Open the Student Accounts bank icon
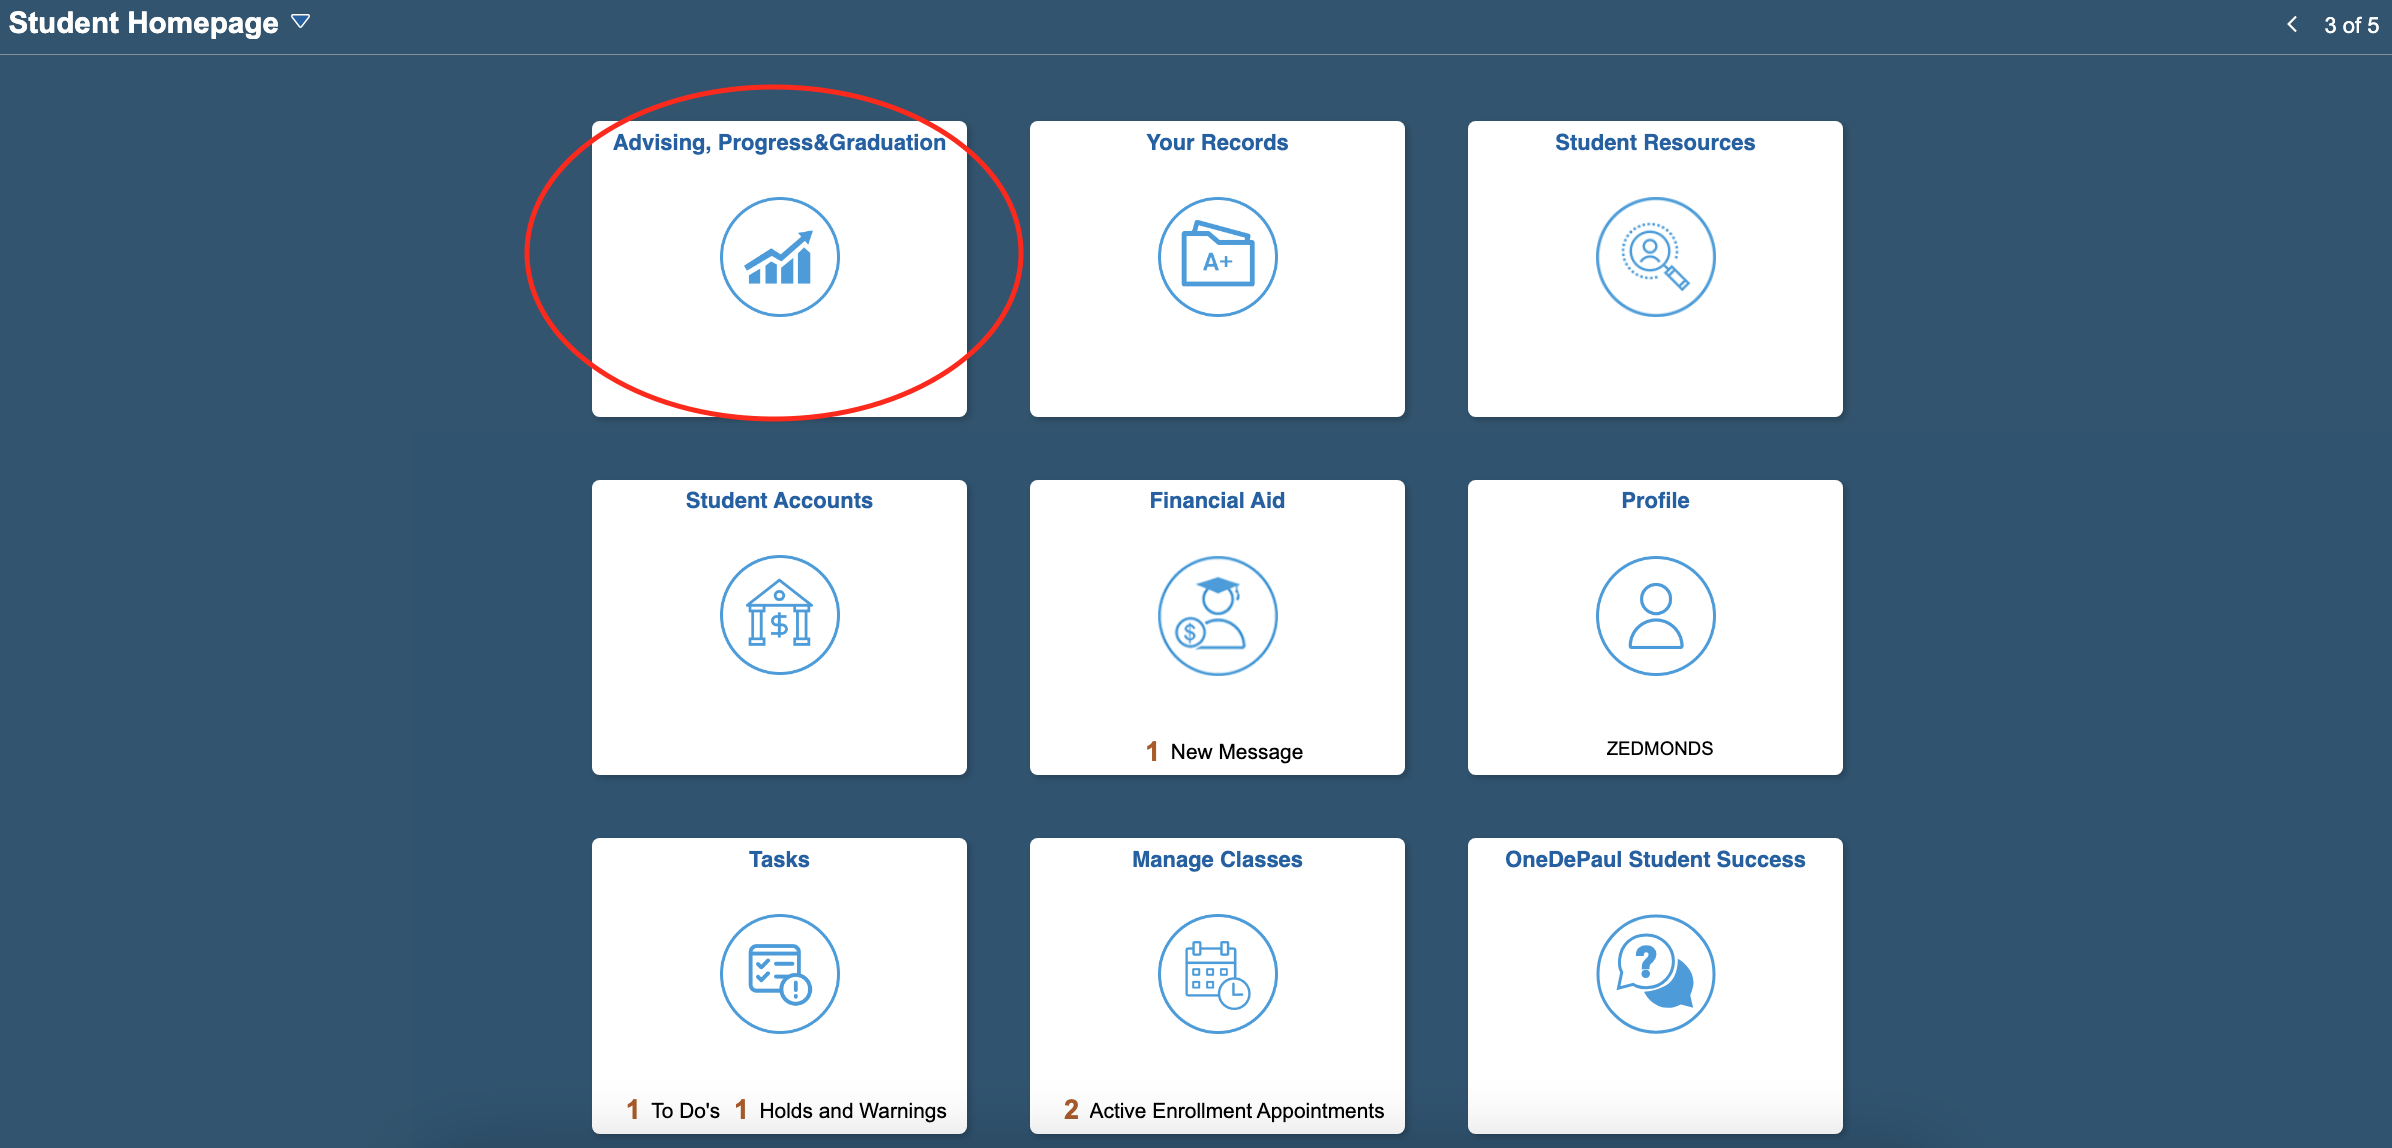 click(779, 615)
